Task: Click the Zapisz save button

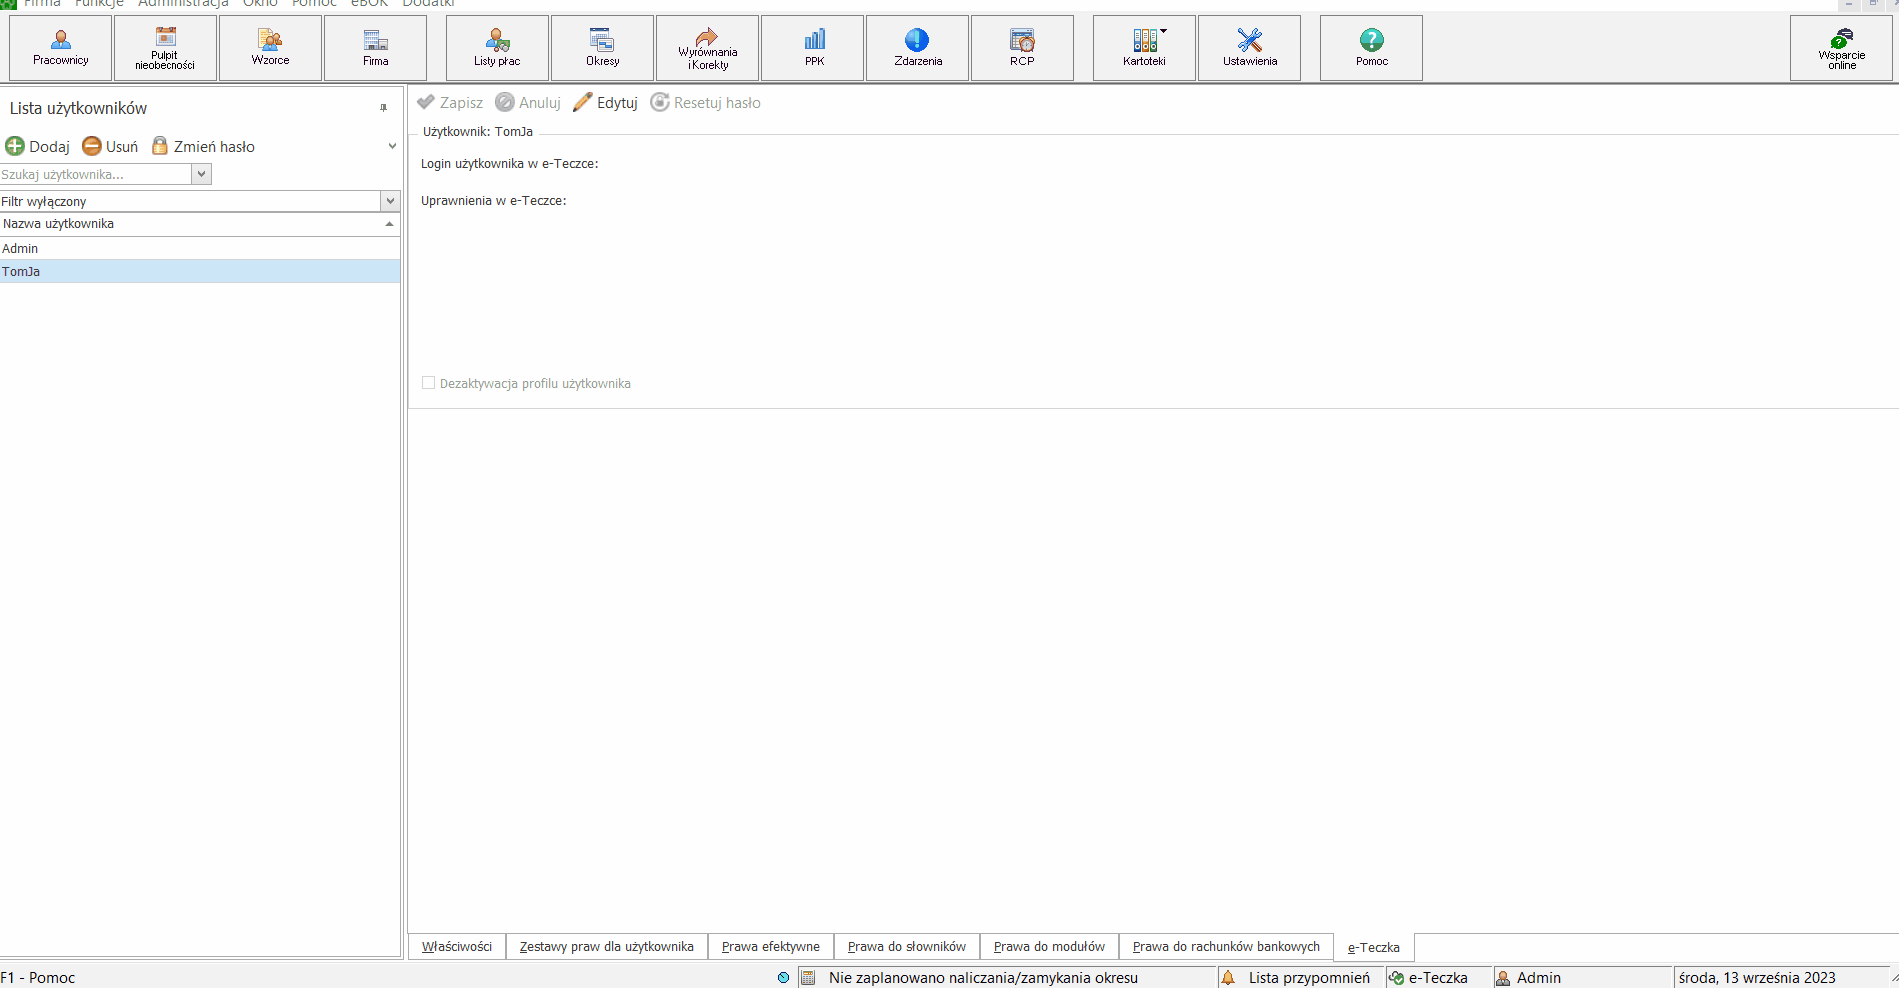Action: pyautogui.click(x=450, y=102)
